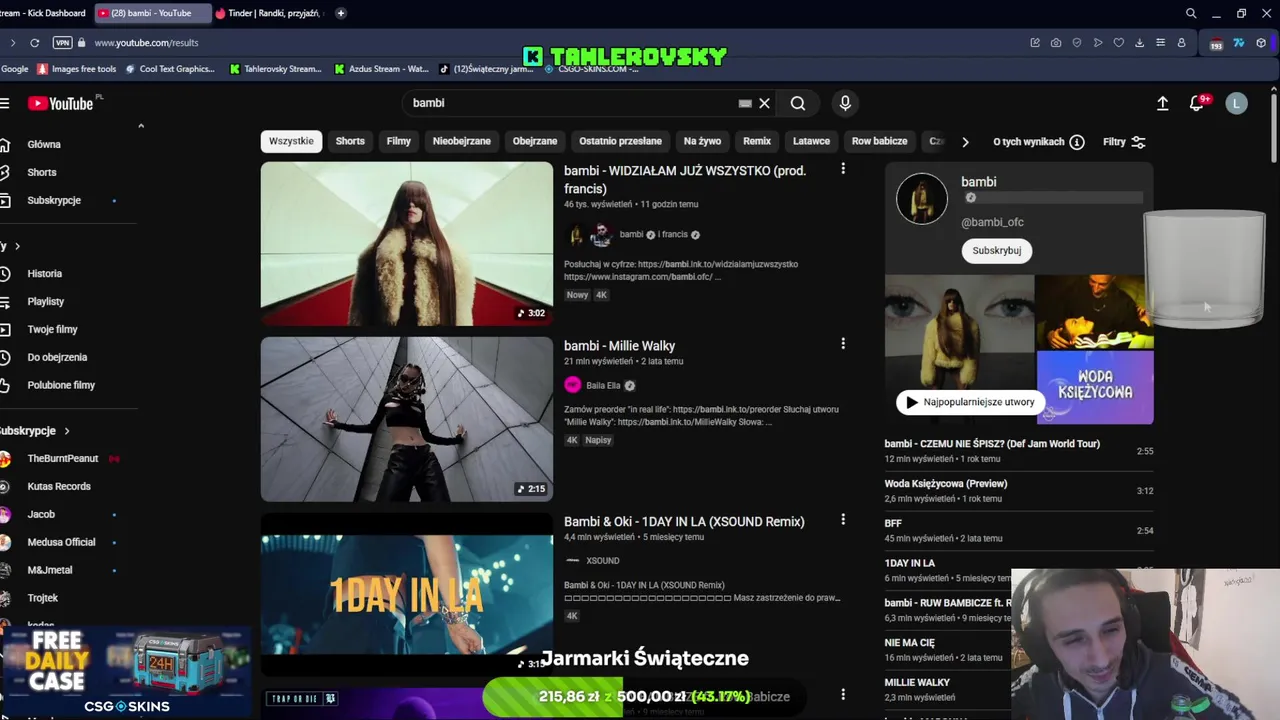The image size is (1280, 720).
Task: Open the ad blocker shield icon
Action: (x=1077, y=43)
